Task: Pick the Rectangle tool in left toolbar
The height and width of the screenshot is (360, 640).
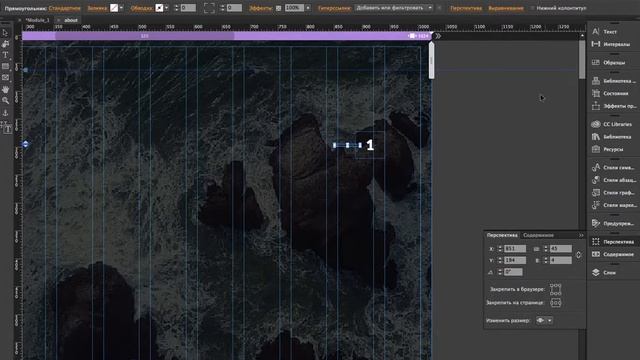Action: click(x=5, y=66)
